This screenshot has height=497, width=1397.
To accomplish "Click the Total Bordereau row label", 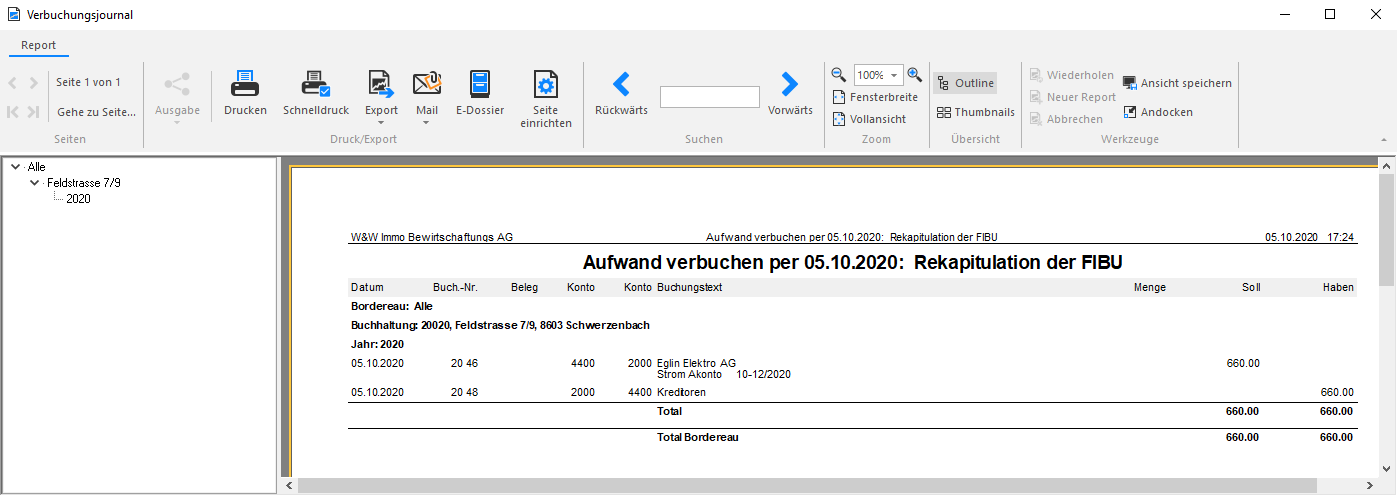I will [697, 438].
